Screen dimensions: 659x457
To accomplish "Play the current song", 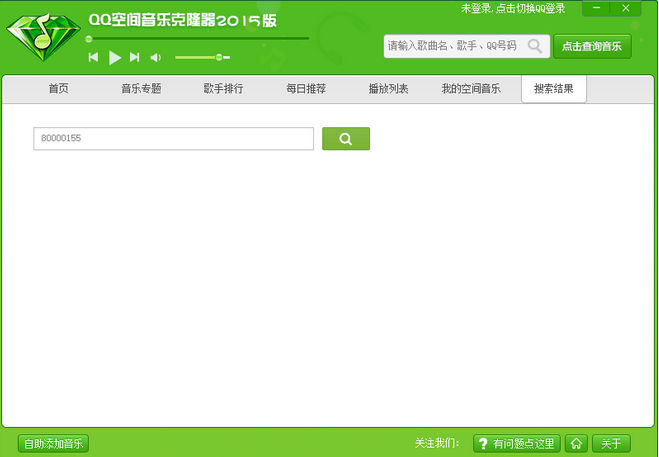I will pyautogui.click(x=114, y=58).
